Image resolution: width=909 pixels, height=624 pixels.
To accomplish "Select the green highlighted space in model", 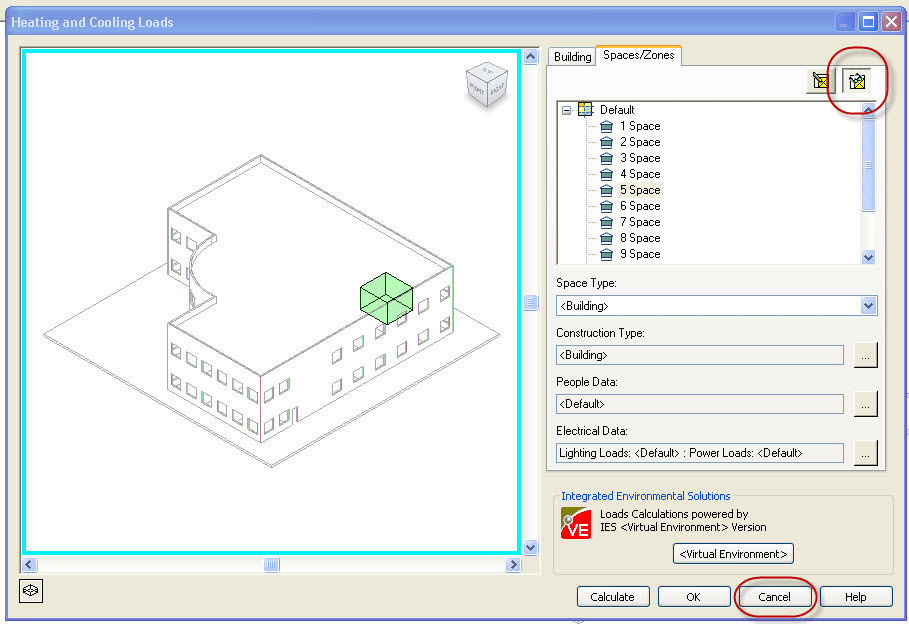I will 386,298.
